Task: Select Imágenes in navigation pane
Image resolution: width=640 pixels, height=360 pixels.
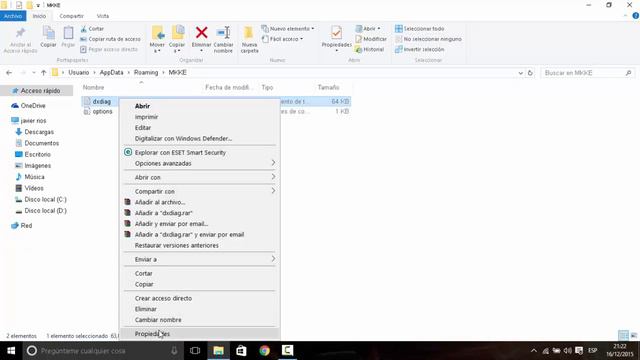Action: click(x=33, y=166)
